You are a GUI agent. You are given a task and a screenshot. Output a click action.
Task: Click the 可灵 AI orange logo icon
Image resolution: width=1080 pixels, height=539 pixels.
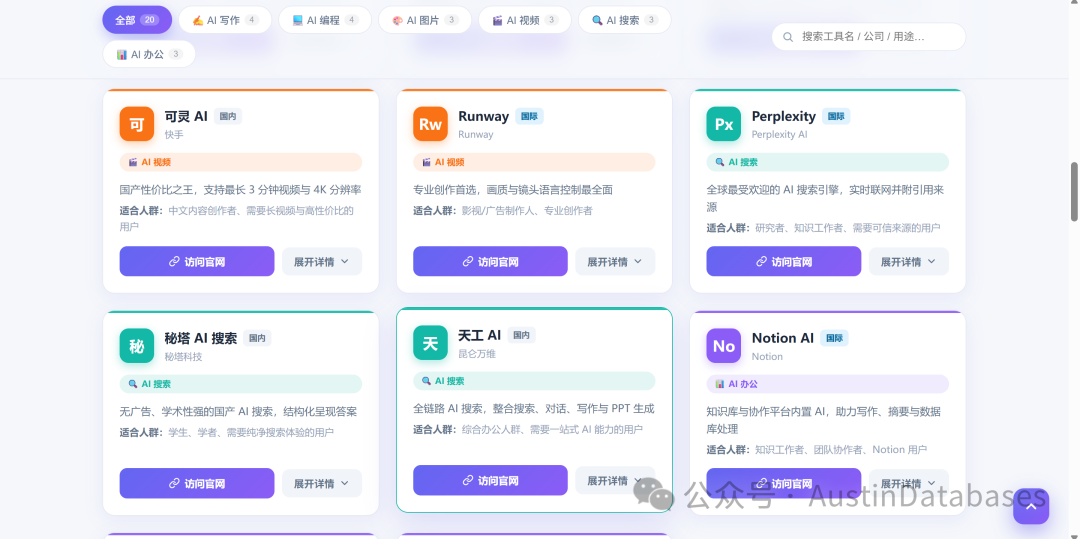tap(136, 124)
